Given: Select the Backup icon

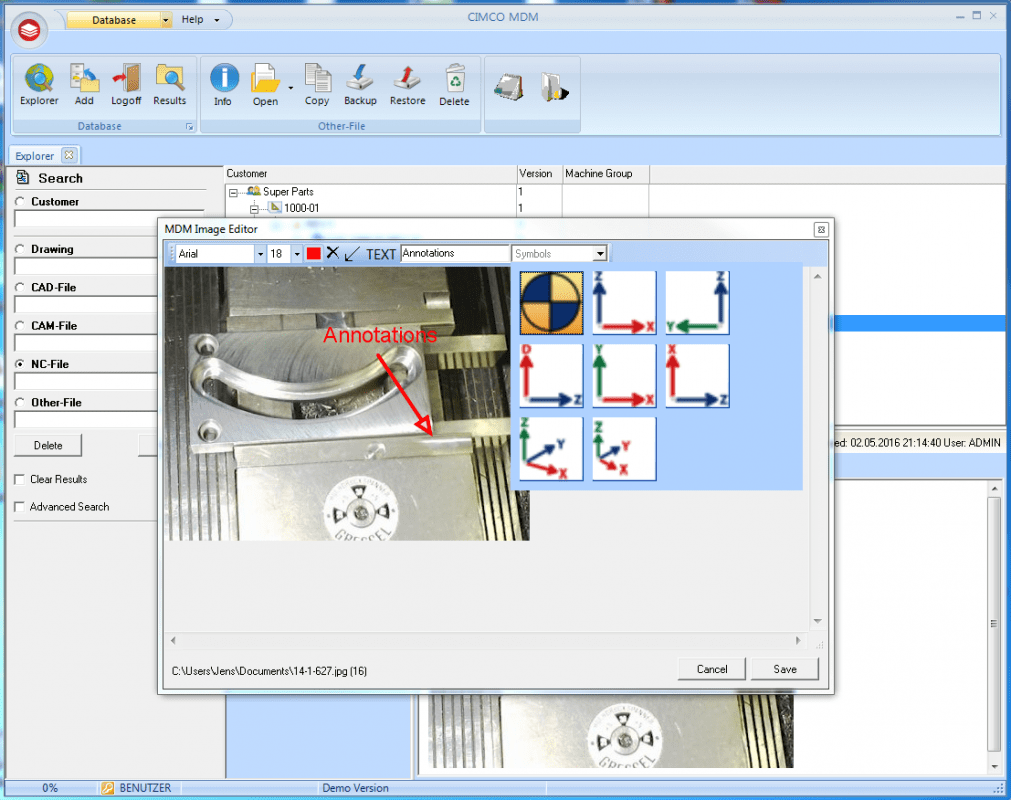Looking at the screenshot, I should (359, 85).
